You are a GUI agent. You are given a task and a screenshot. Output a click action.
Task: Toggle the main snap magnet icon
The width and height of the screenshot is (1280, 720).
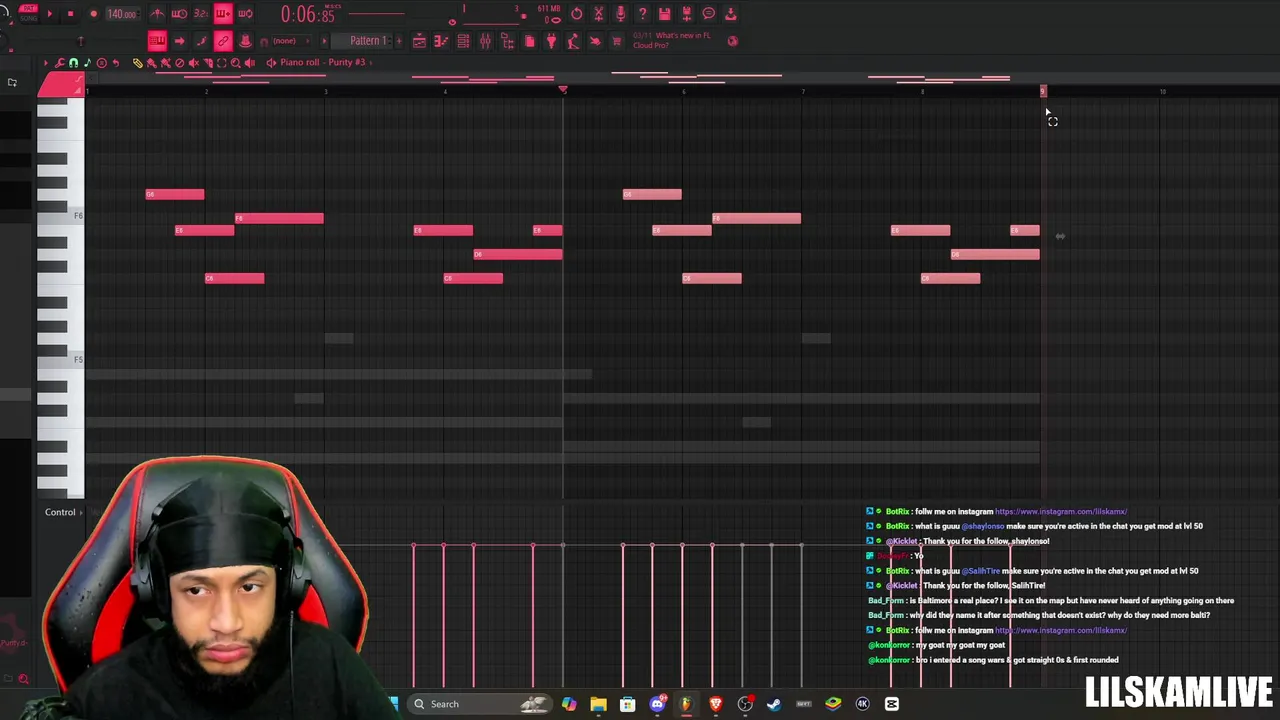point(264,41)
